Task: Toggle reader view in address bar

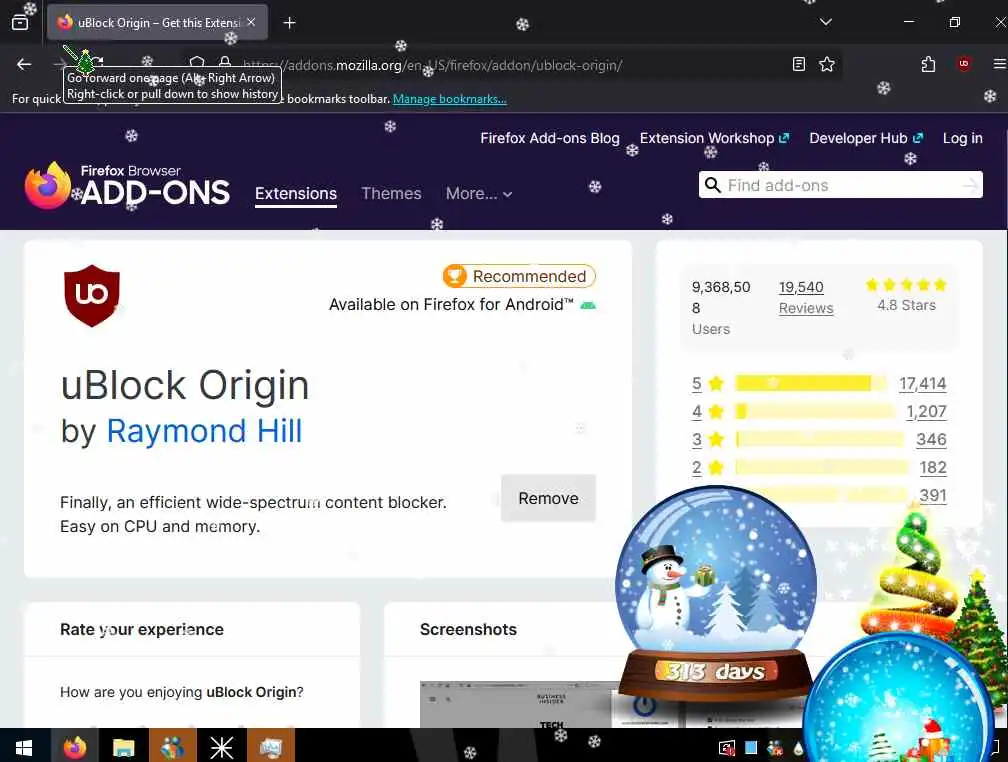Action: [798, 64]
